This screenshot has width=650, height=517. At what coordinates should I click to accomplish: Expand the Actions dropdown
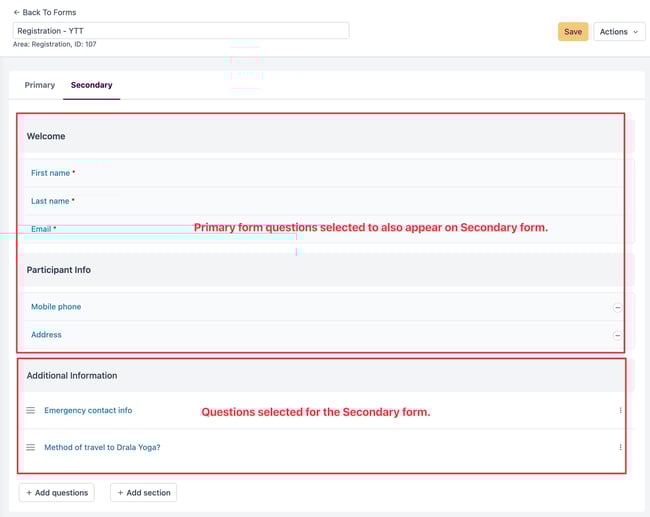point(619,32)
